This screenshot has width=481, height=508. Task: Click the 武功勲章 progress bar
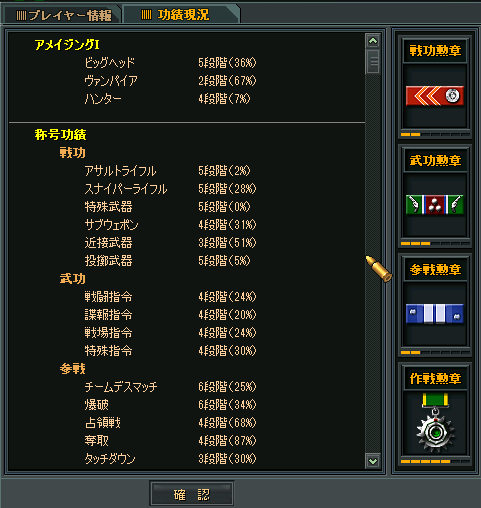click(x=435, y=244)
